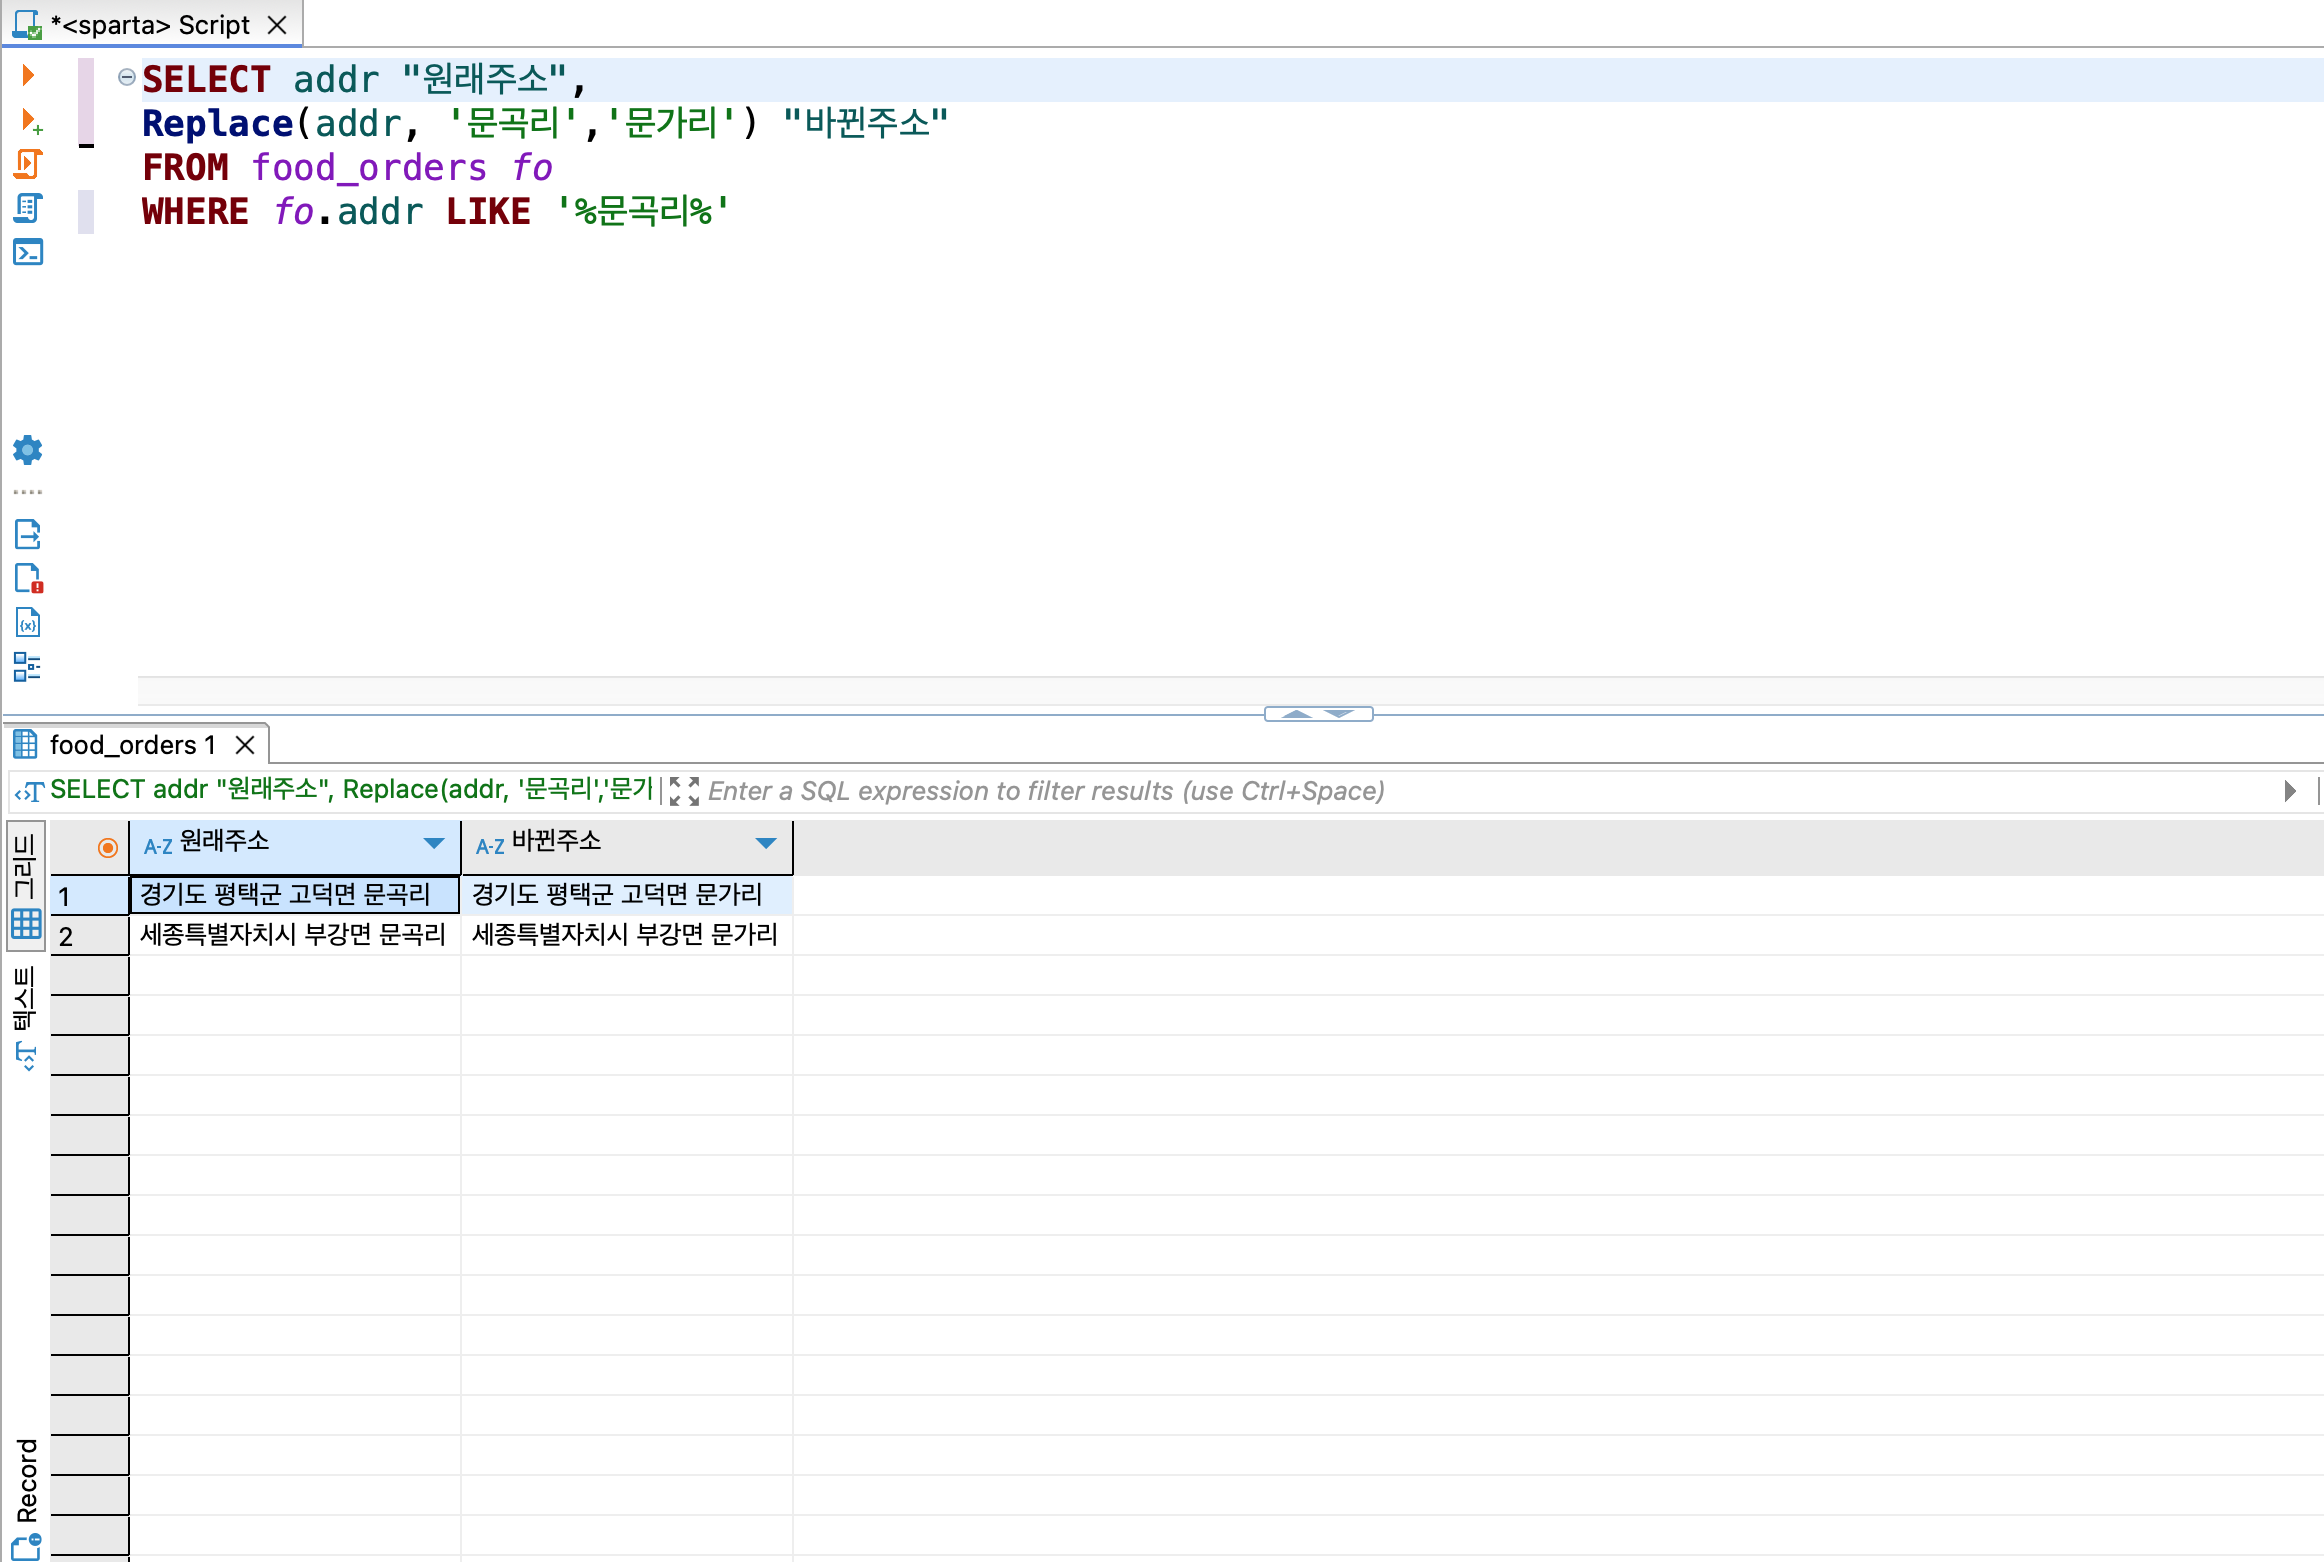The height and width of the screenshot is (1562, 2324).
Task: Click the Execute SQL script icon
Action: click(28, 164)
